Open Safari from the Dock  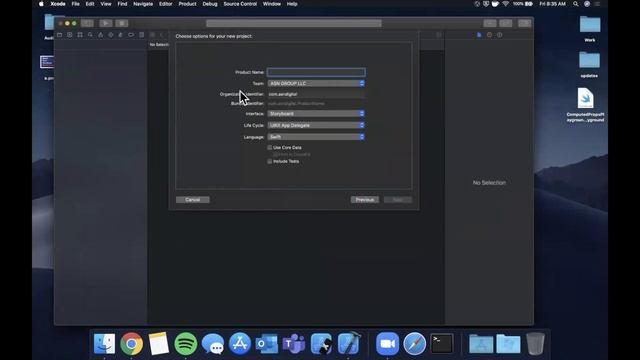[x=415, y=344]
